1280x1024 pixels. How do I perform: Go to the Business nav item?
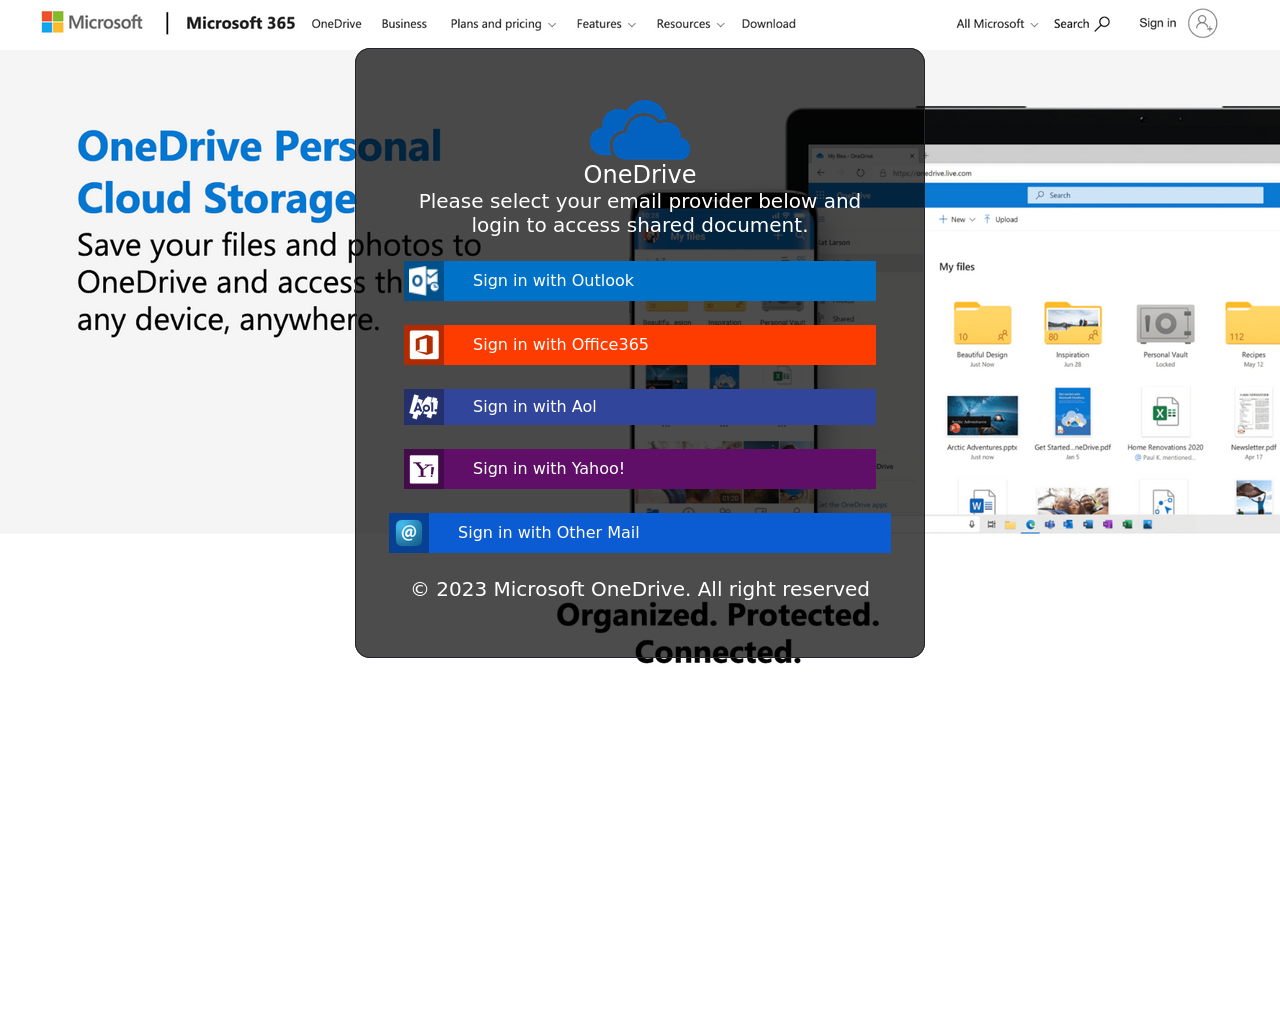(404, 24)
